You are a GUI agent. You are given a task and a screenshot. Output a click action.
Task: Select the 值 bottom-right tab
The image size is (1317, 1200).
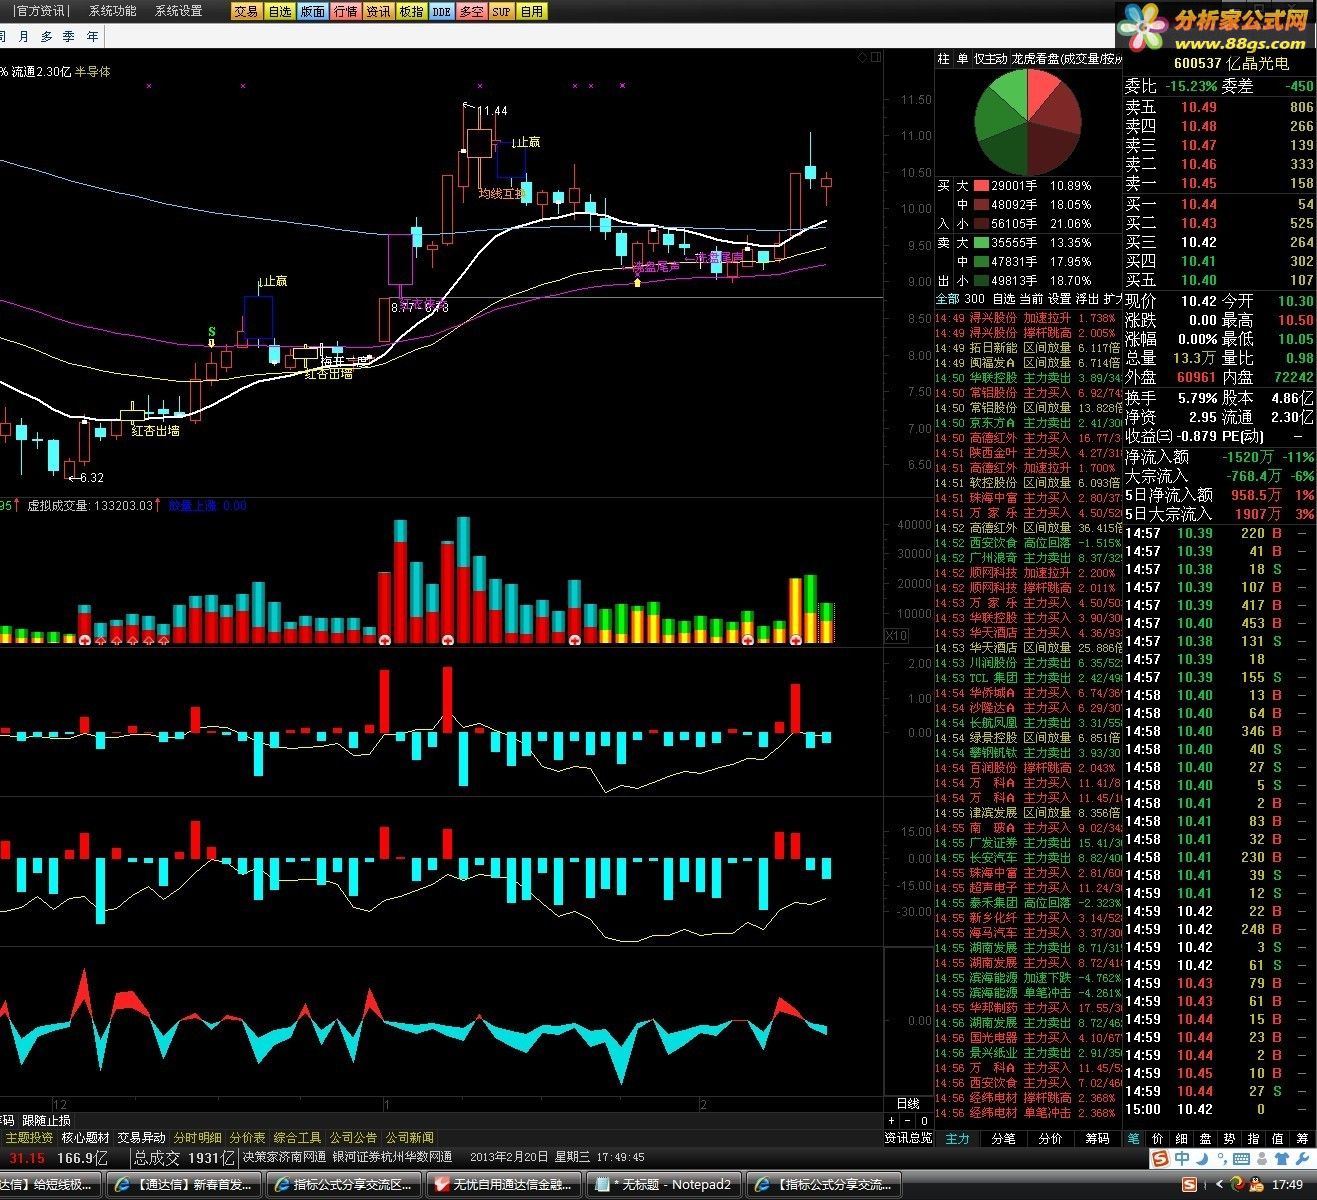click(x=1278, y=1138)
